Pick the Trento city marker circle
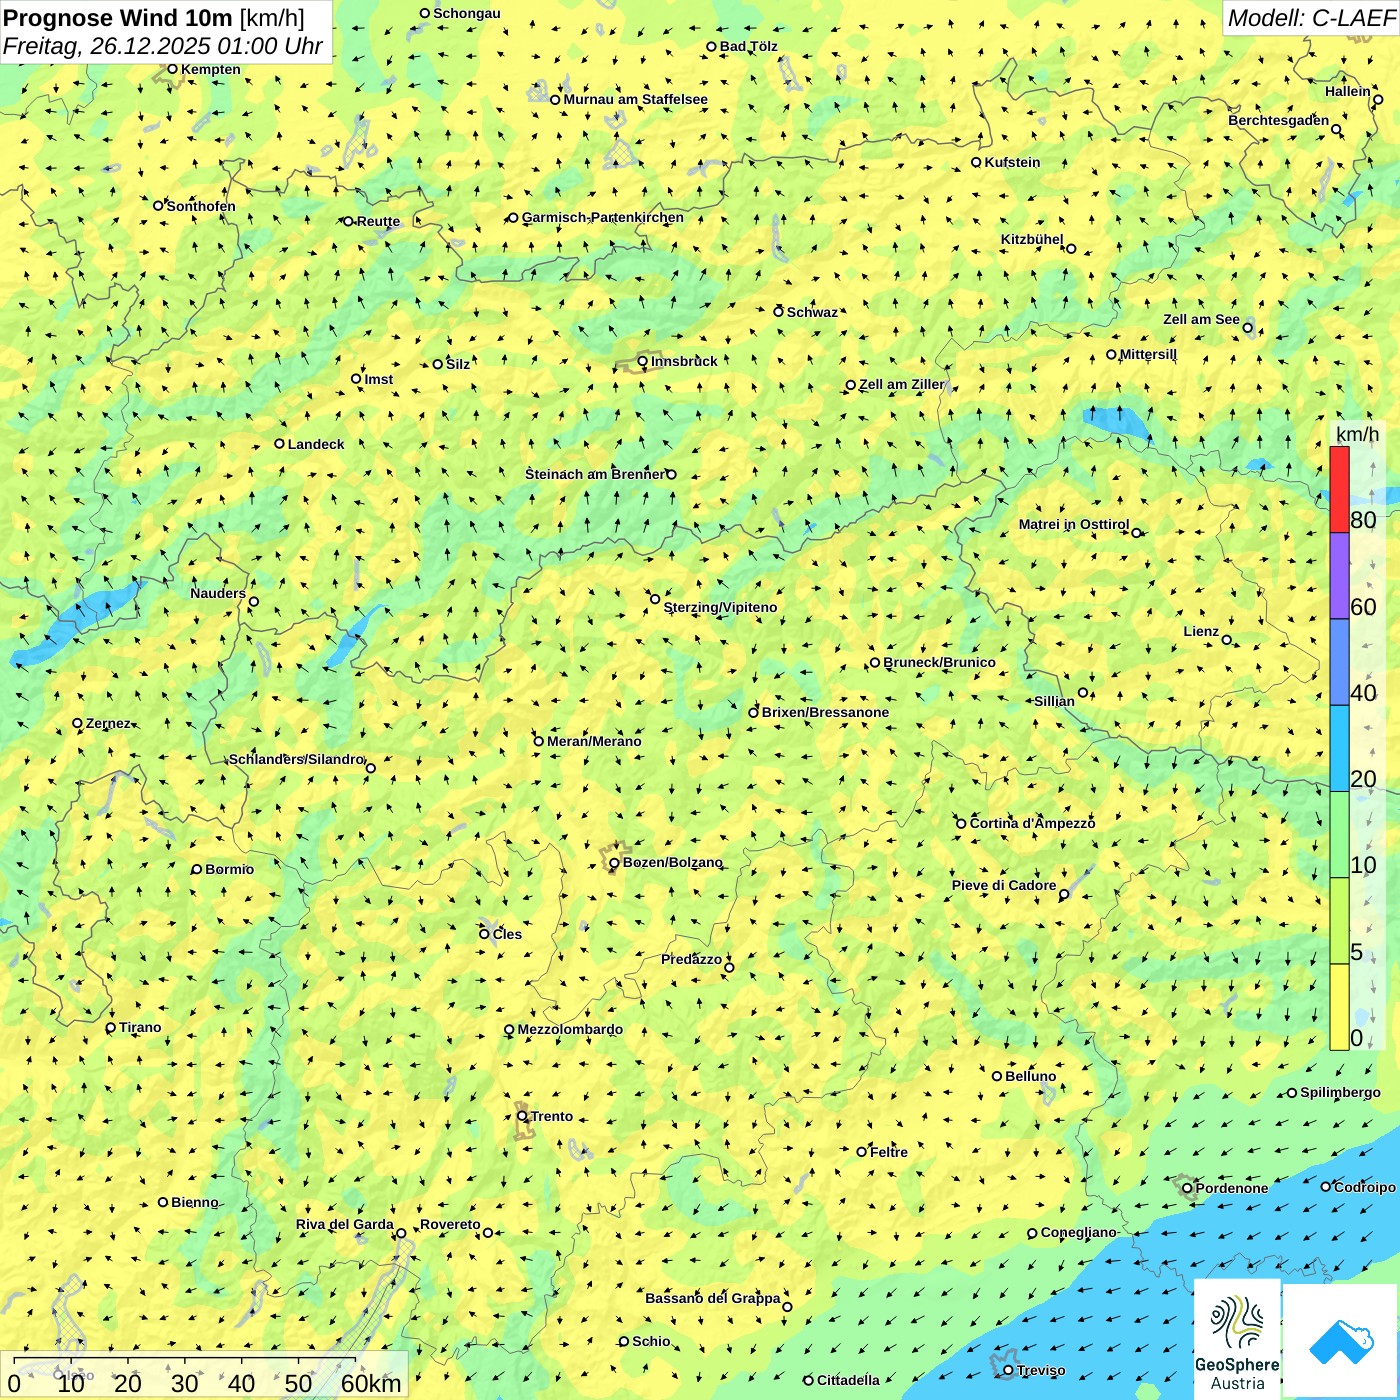This screenshot has height=1400, width=1400. (x=522, y=1116)
